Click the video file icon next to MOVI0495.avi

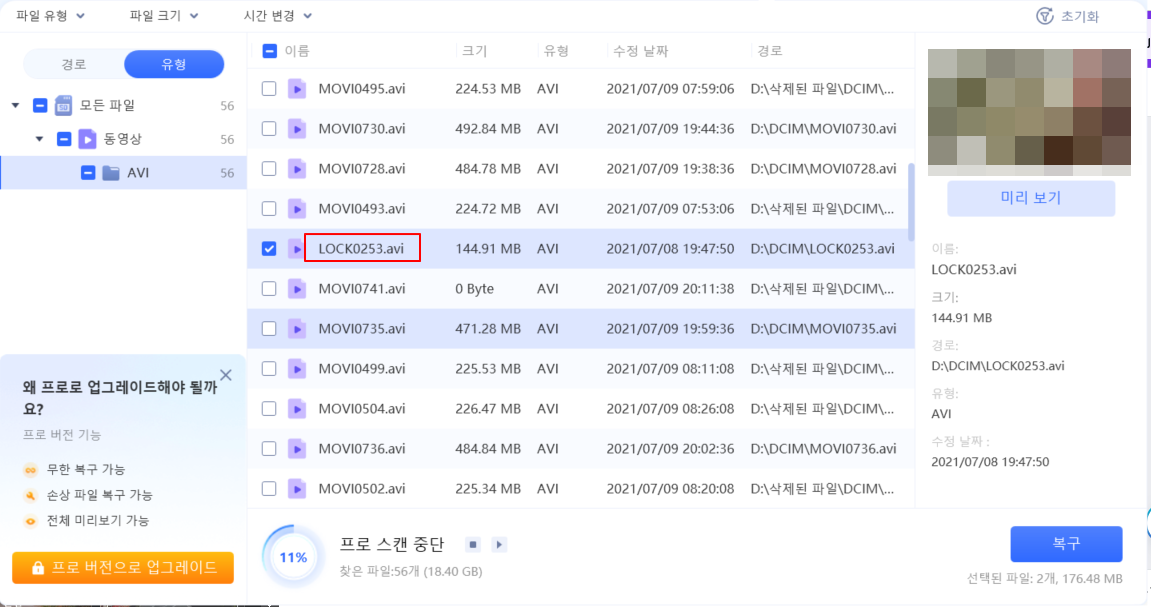[x=297, y=89]
